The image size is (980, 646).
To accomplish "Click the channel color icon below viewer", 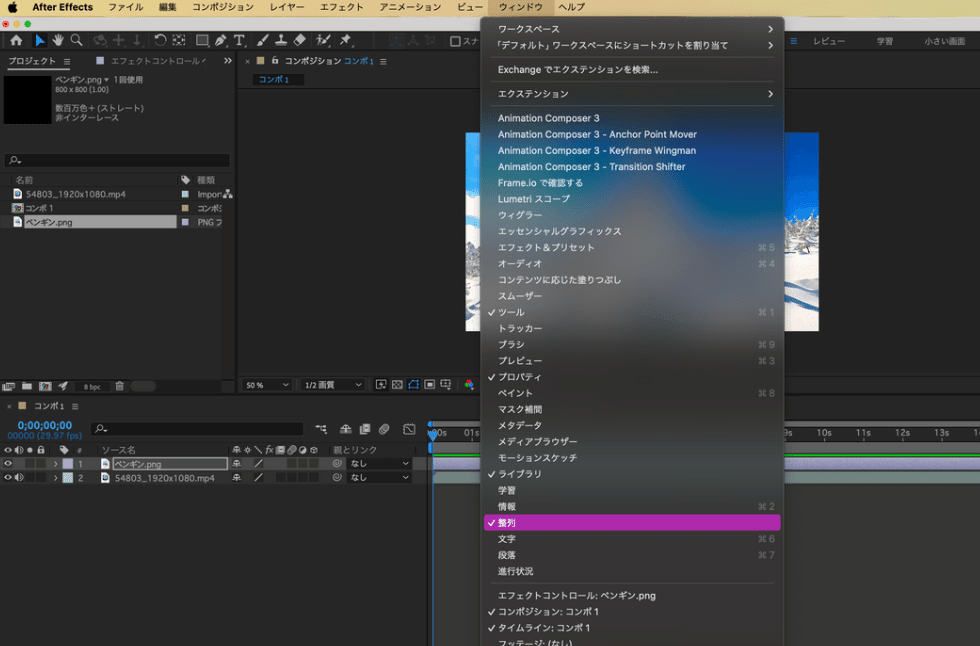I will tap(469, 384).
